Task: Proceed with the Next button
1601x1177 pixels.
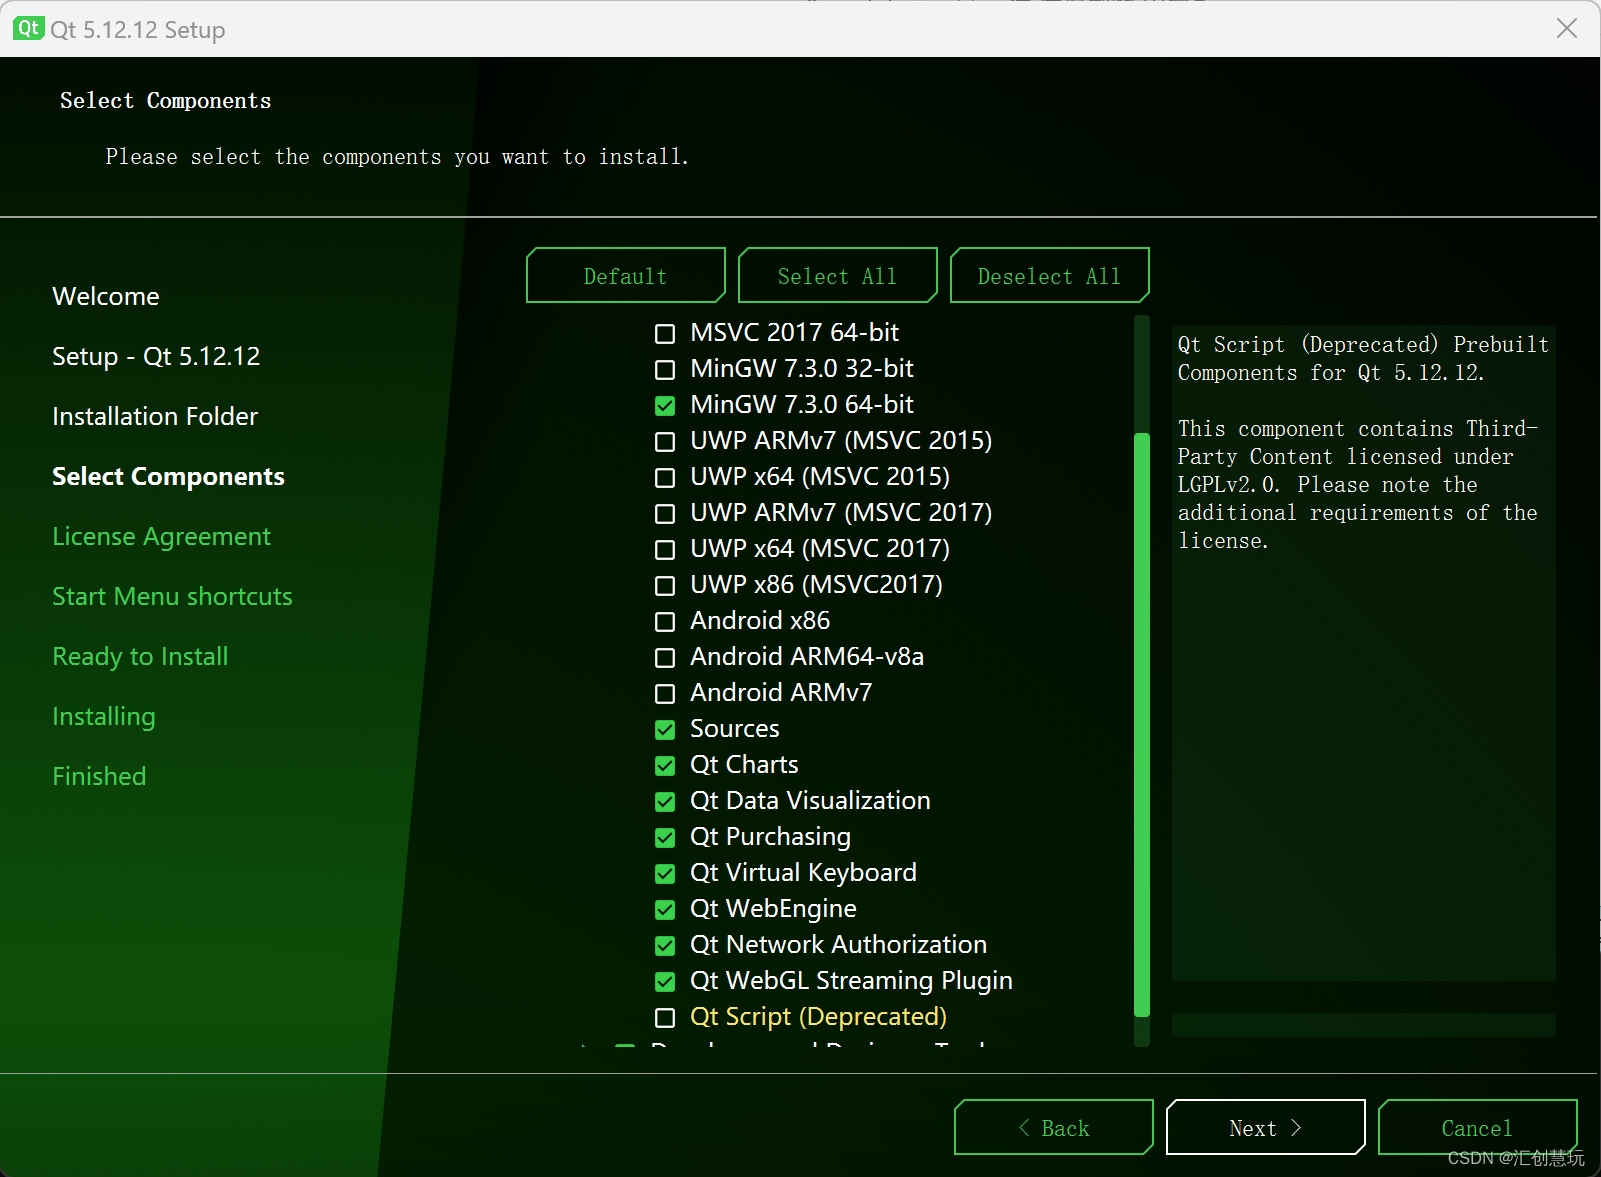Action: click(x=1266, y=1127)
